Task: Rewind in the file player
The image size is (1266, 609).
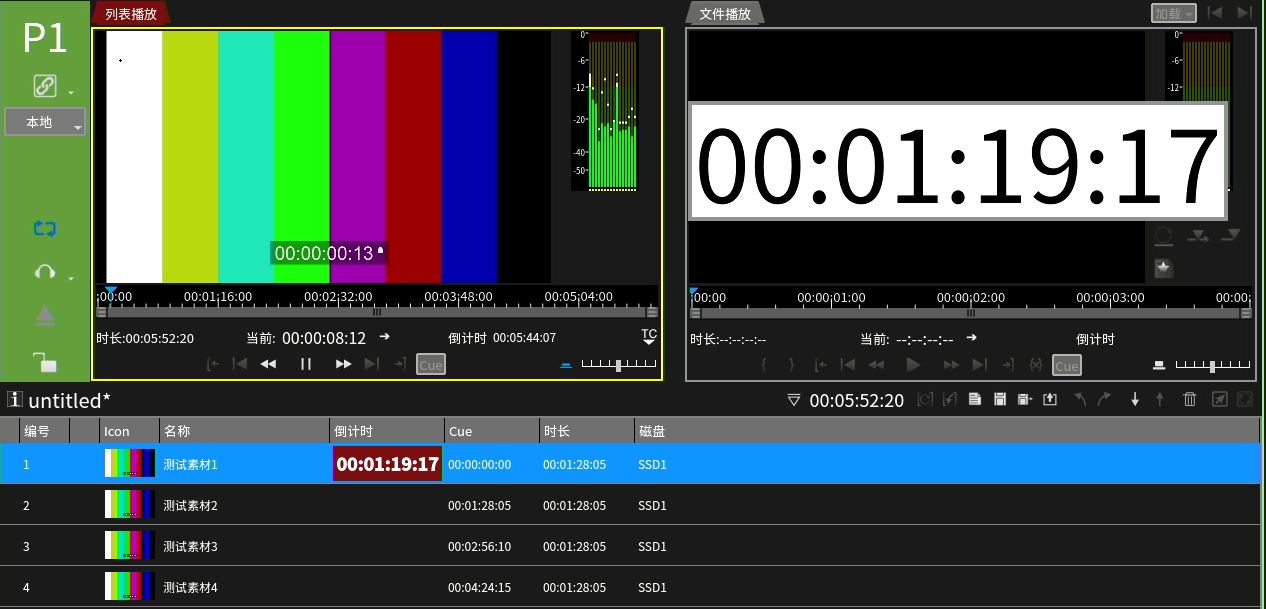Action: pos(876,365)
